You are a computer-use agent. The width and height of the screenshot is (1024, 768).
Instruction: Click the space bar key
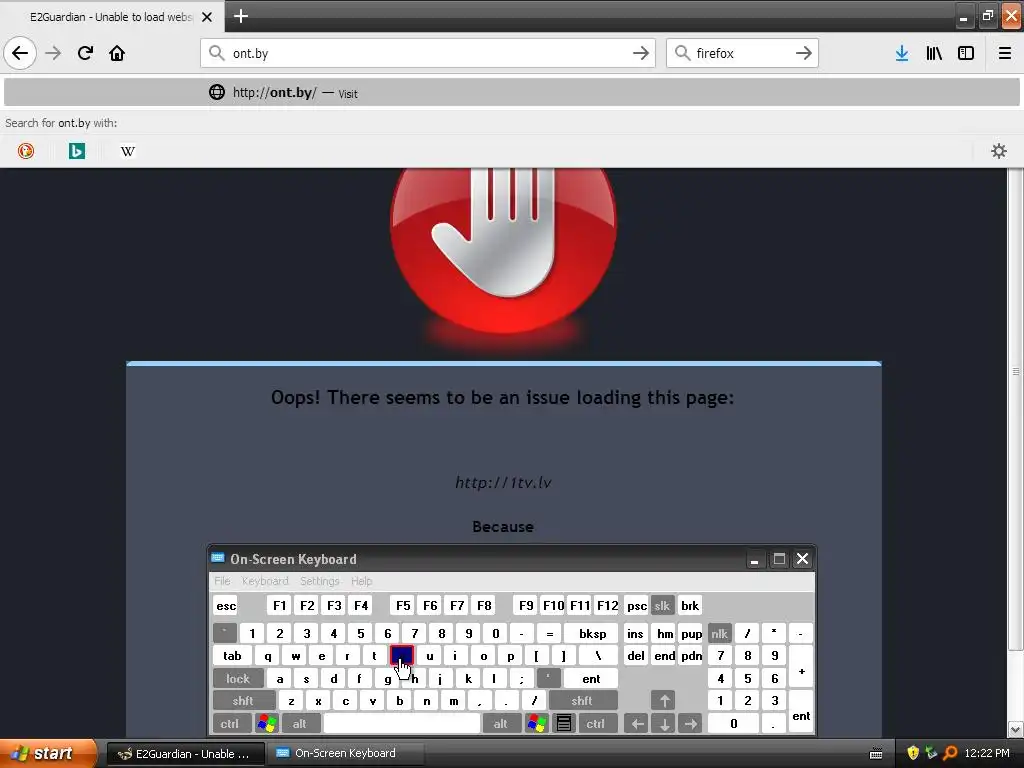coord(402,724)
